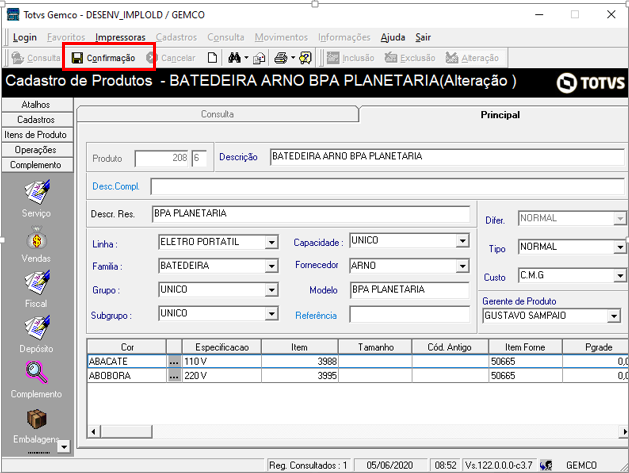Expand the Linha dropdown
Screen dimensions: 629x473
click(272, 242)
